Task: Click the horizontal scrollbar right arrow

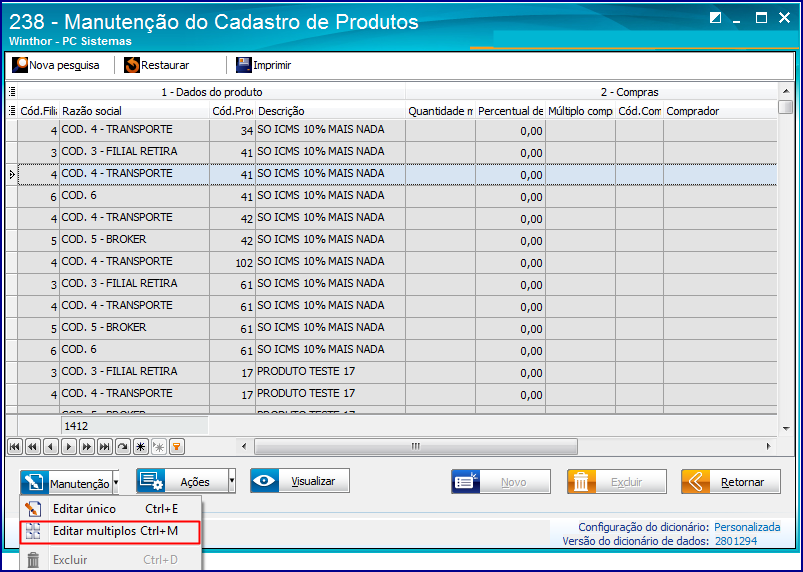Action: tap(769, 447)
